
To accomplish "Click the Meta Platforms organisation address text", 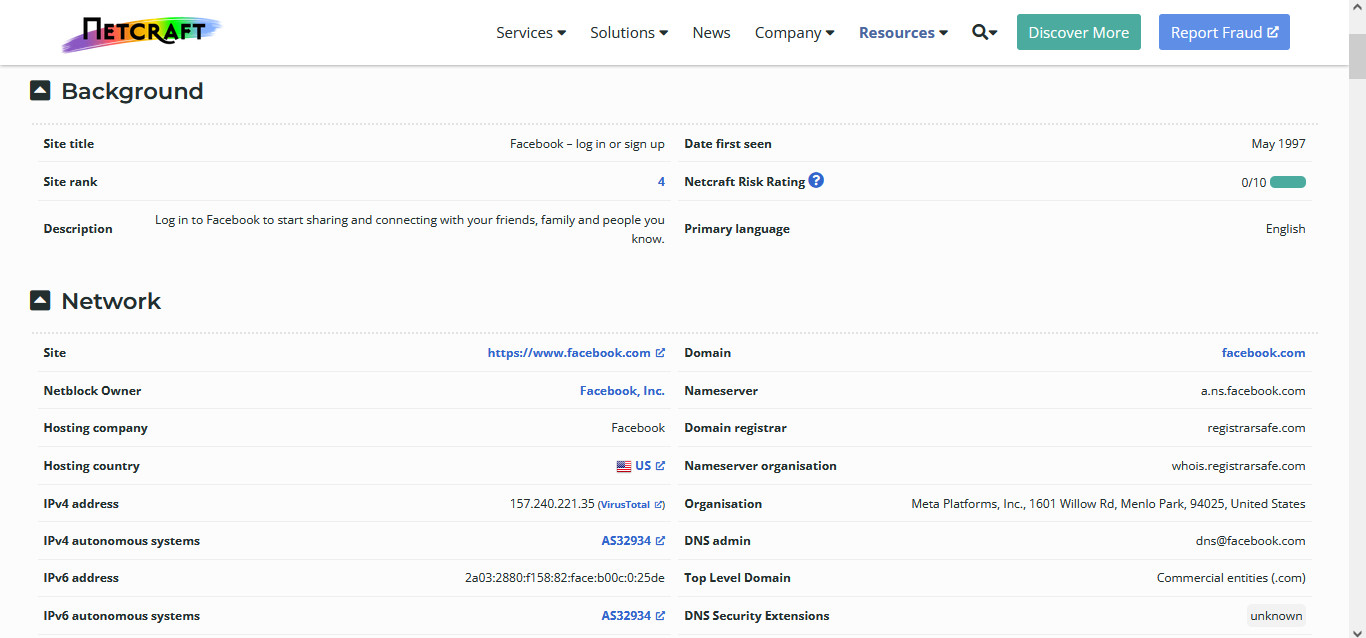I will (1108, 504).
